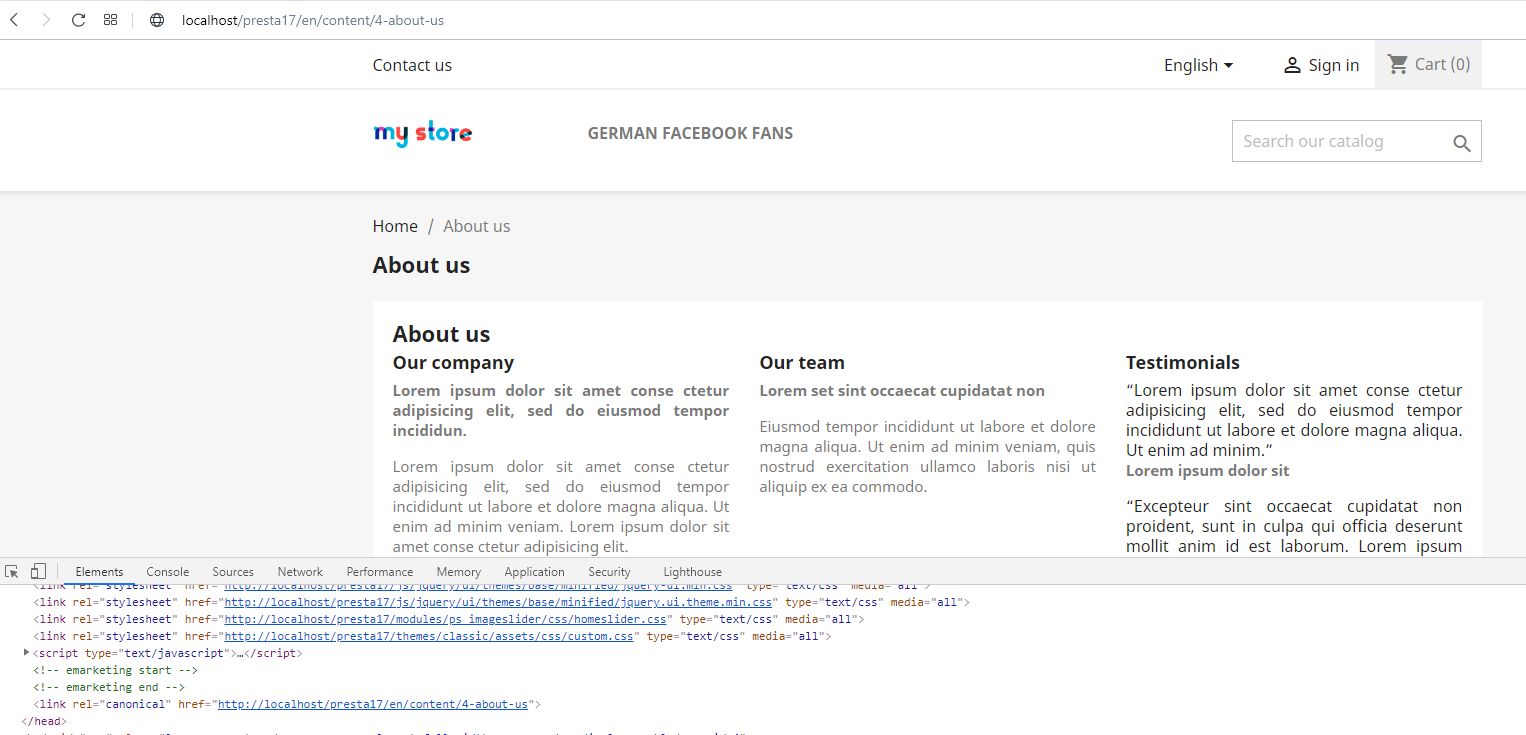Click the Our team heading

802,362
